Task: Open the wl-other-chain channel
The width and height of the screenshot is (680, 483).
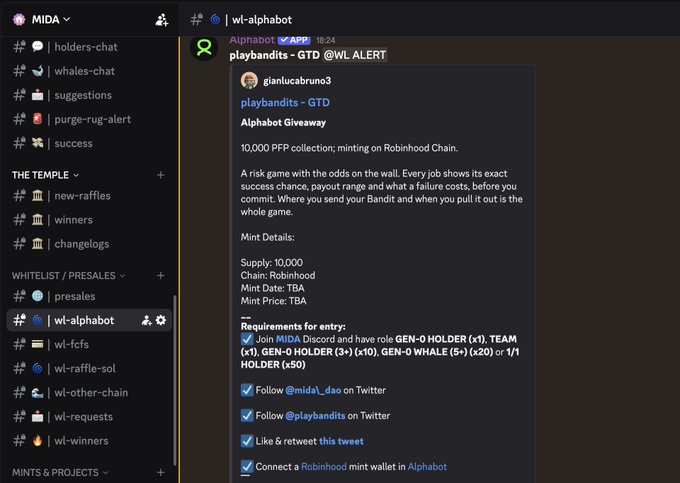Action: (89, 393)
